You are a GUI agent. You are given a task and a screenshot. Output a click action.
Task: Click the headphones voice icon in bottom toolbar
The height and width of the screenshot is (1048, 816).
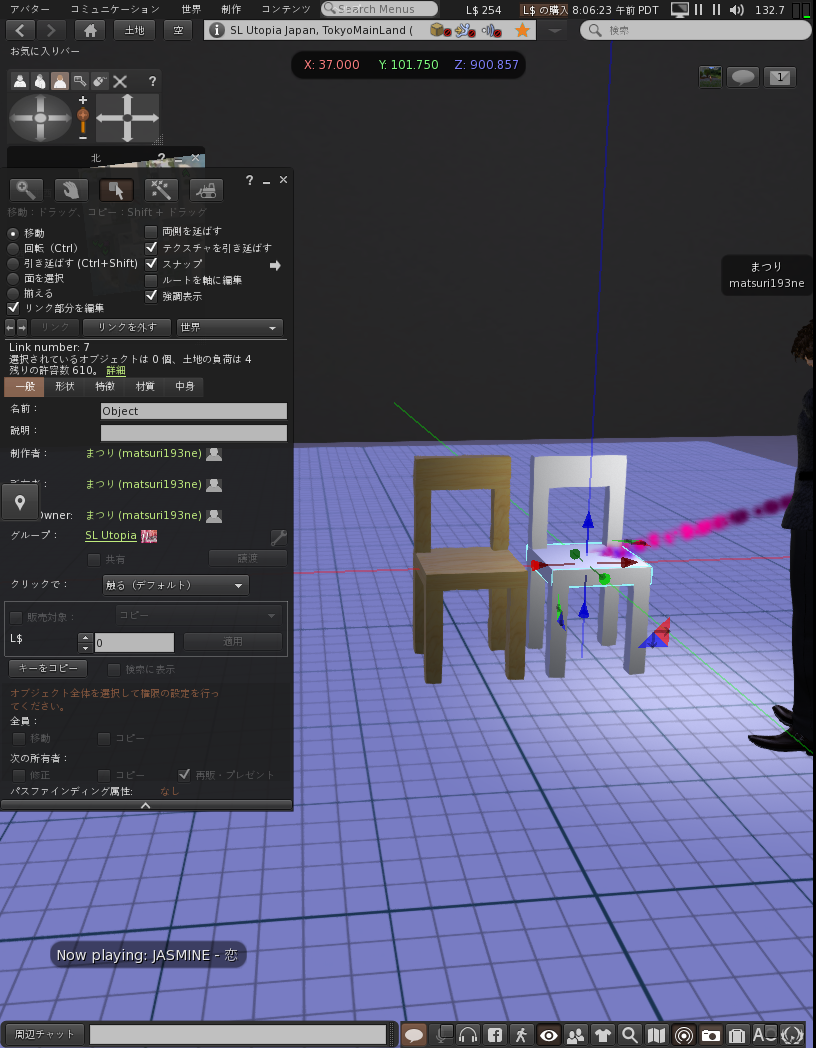[468, 1035]
